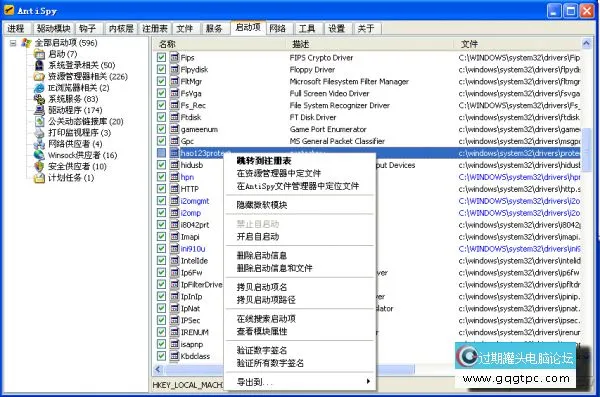Click the 安全供应者 shield icon
This screenshot has height=397, width=600.
pos(39,167)
